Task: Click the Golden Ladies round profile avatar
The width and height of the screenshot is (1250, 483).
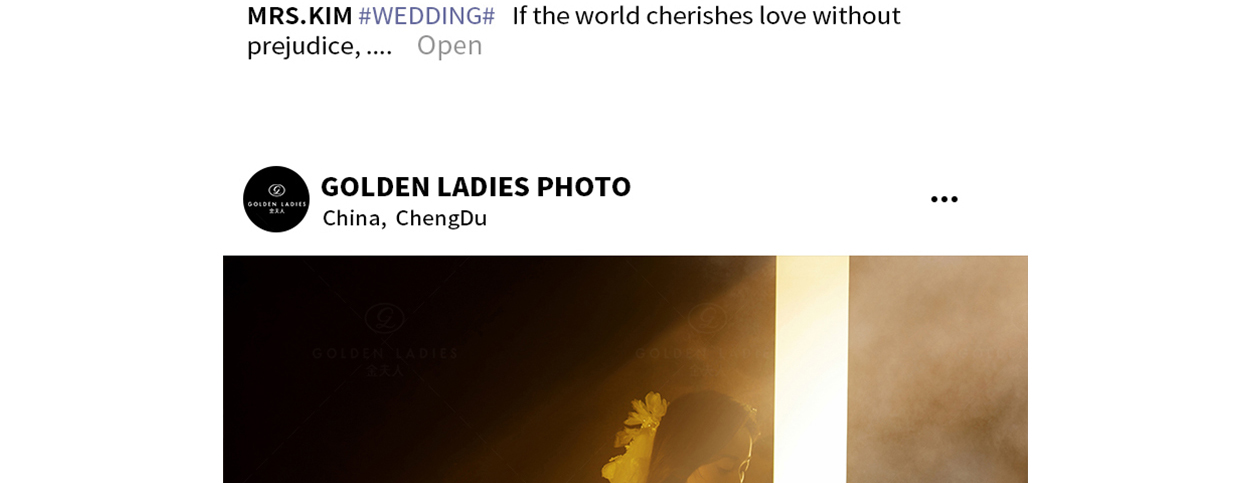Action: pos(276,199)
